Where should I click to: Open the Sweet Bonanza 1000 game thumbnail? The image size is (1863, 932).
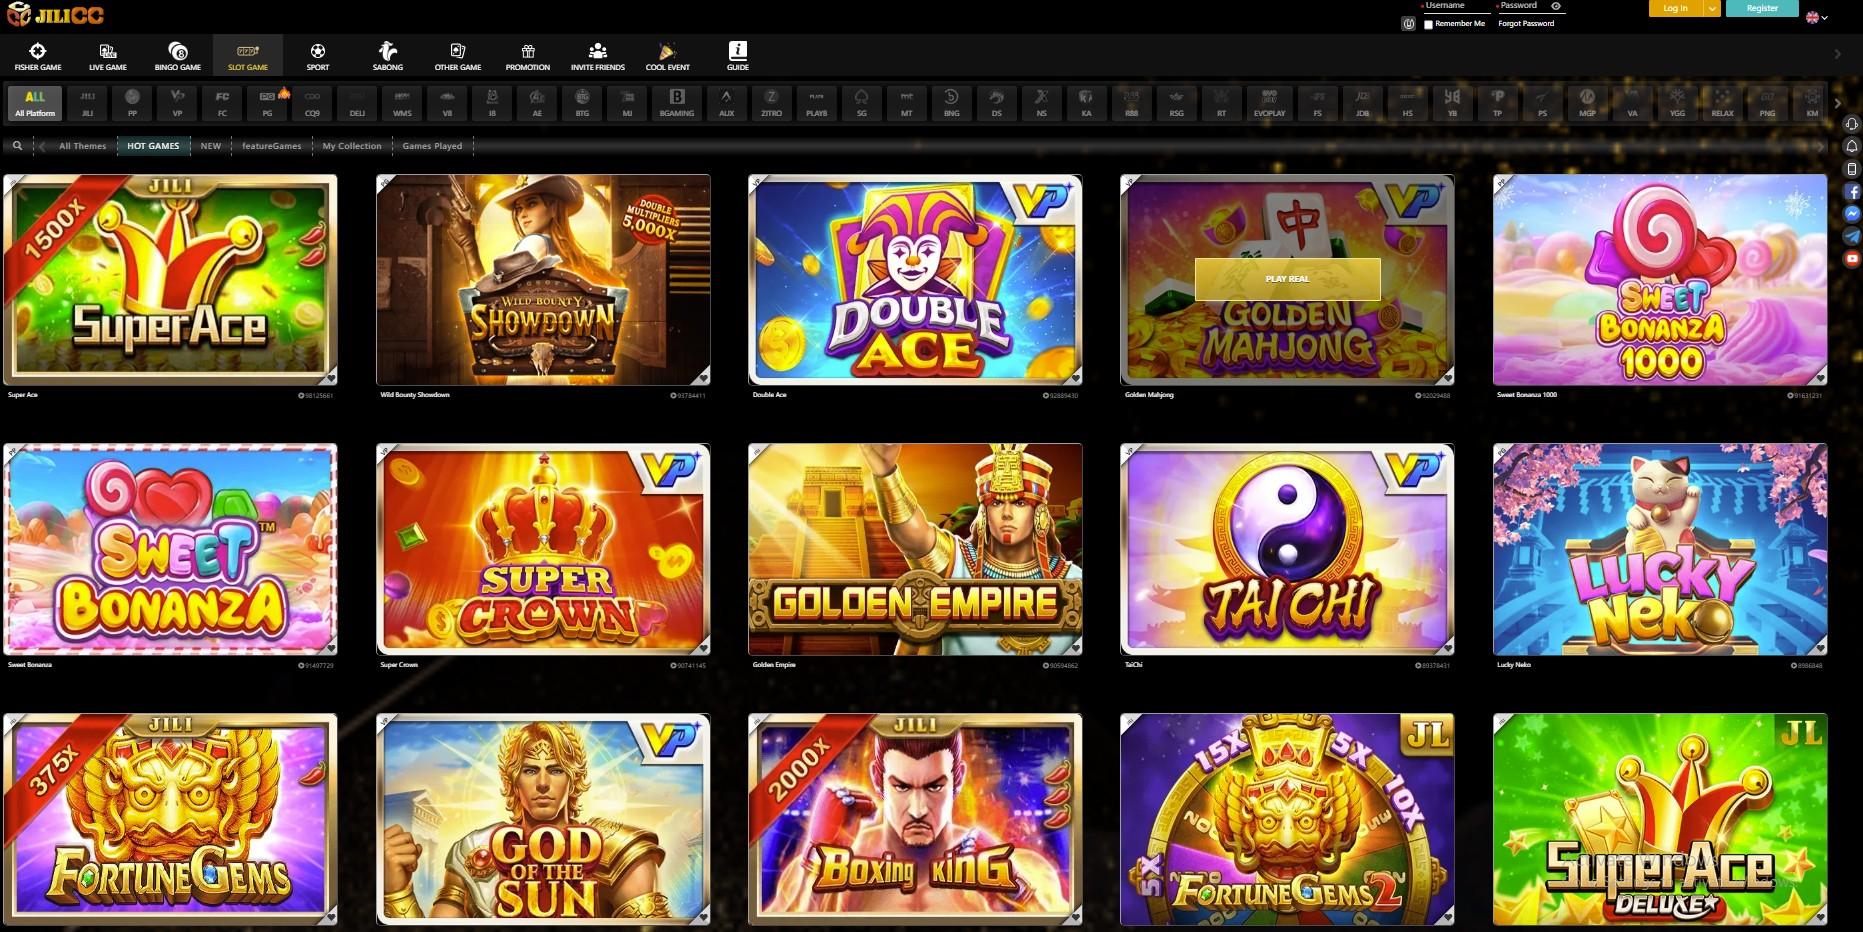[1660, 280]
